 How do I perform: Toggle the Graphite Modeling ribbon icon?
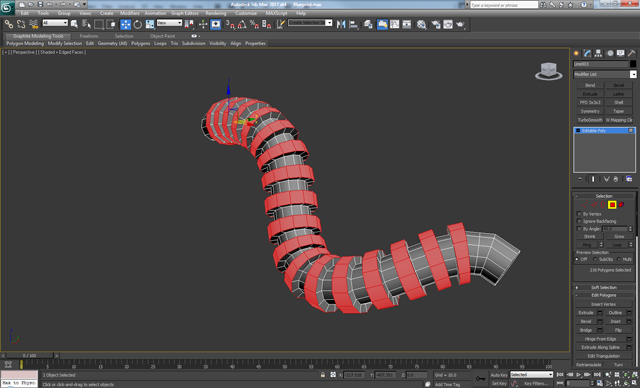pos(382,24)
